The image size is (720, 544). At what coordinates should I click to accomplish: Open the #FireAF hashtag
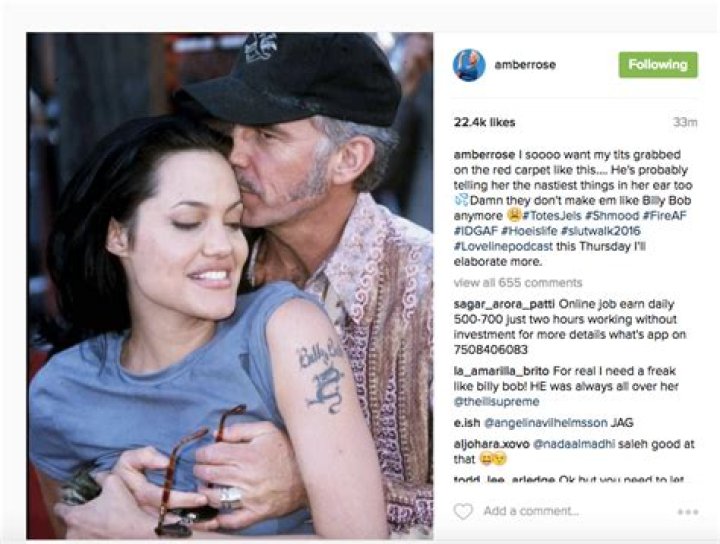click(664, 215)
